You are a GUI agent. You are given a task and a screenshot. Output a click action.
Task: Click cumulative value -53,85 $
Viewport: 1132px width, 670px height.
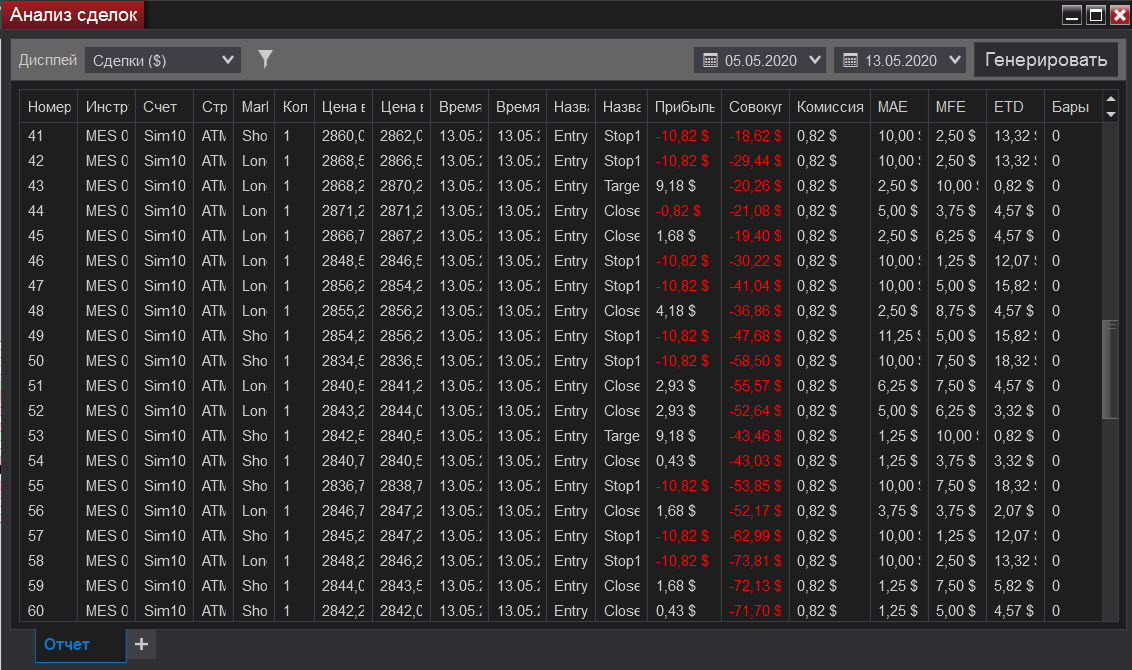coord(754,486)
